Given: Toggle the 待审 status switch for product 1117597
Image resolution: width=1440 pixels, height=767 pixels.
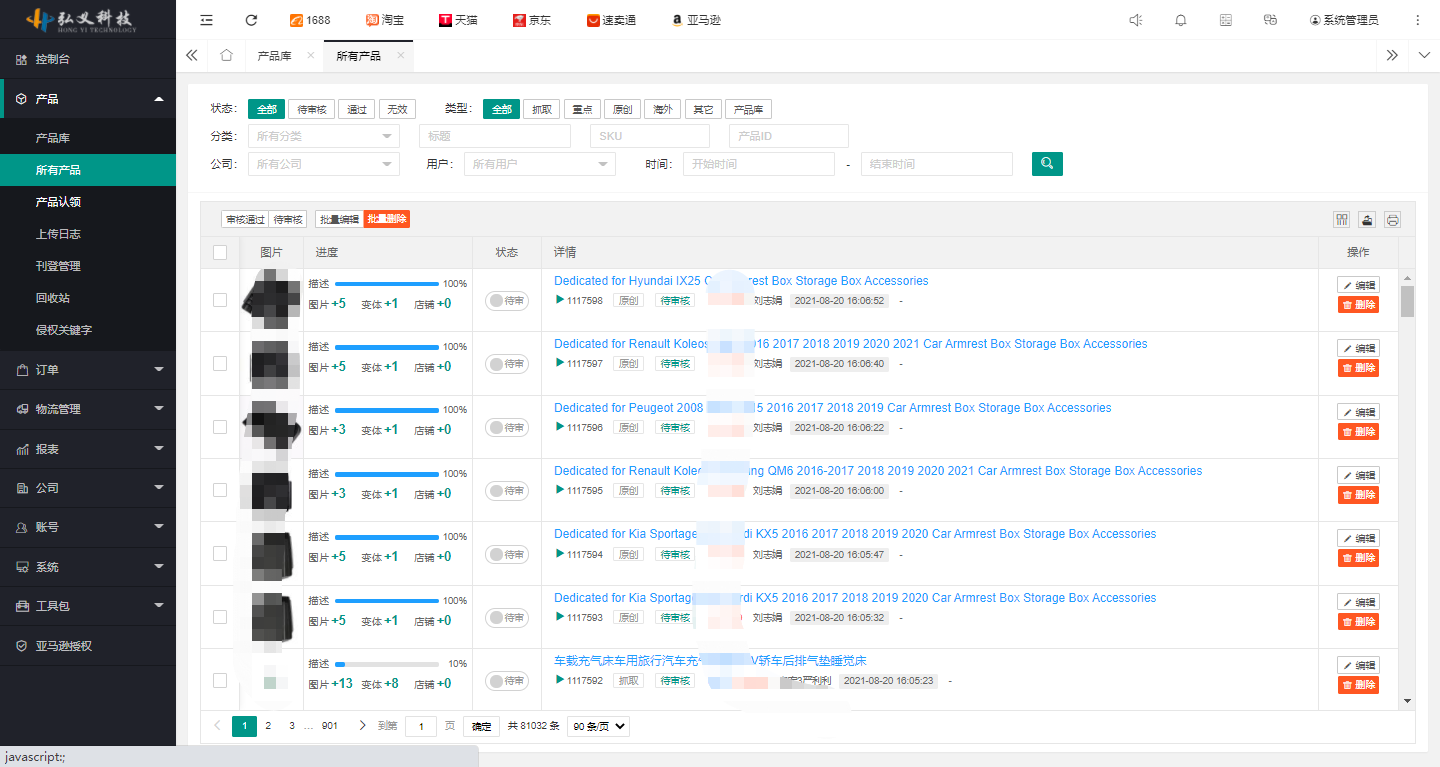Looking at the screenshot, I should [x=507, y=364].
